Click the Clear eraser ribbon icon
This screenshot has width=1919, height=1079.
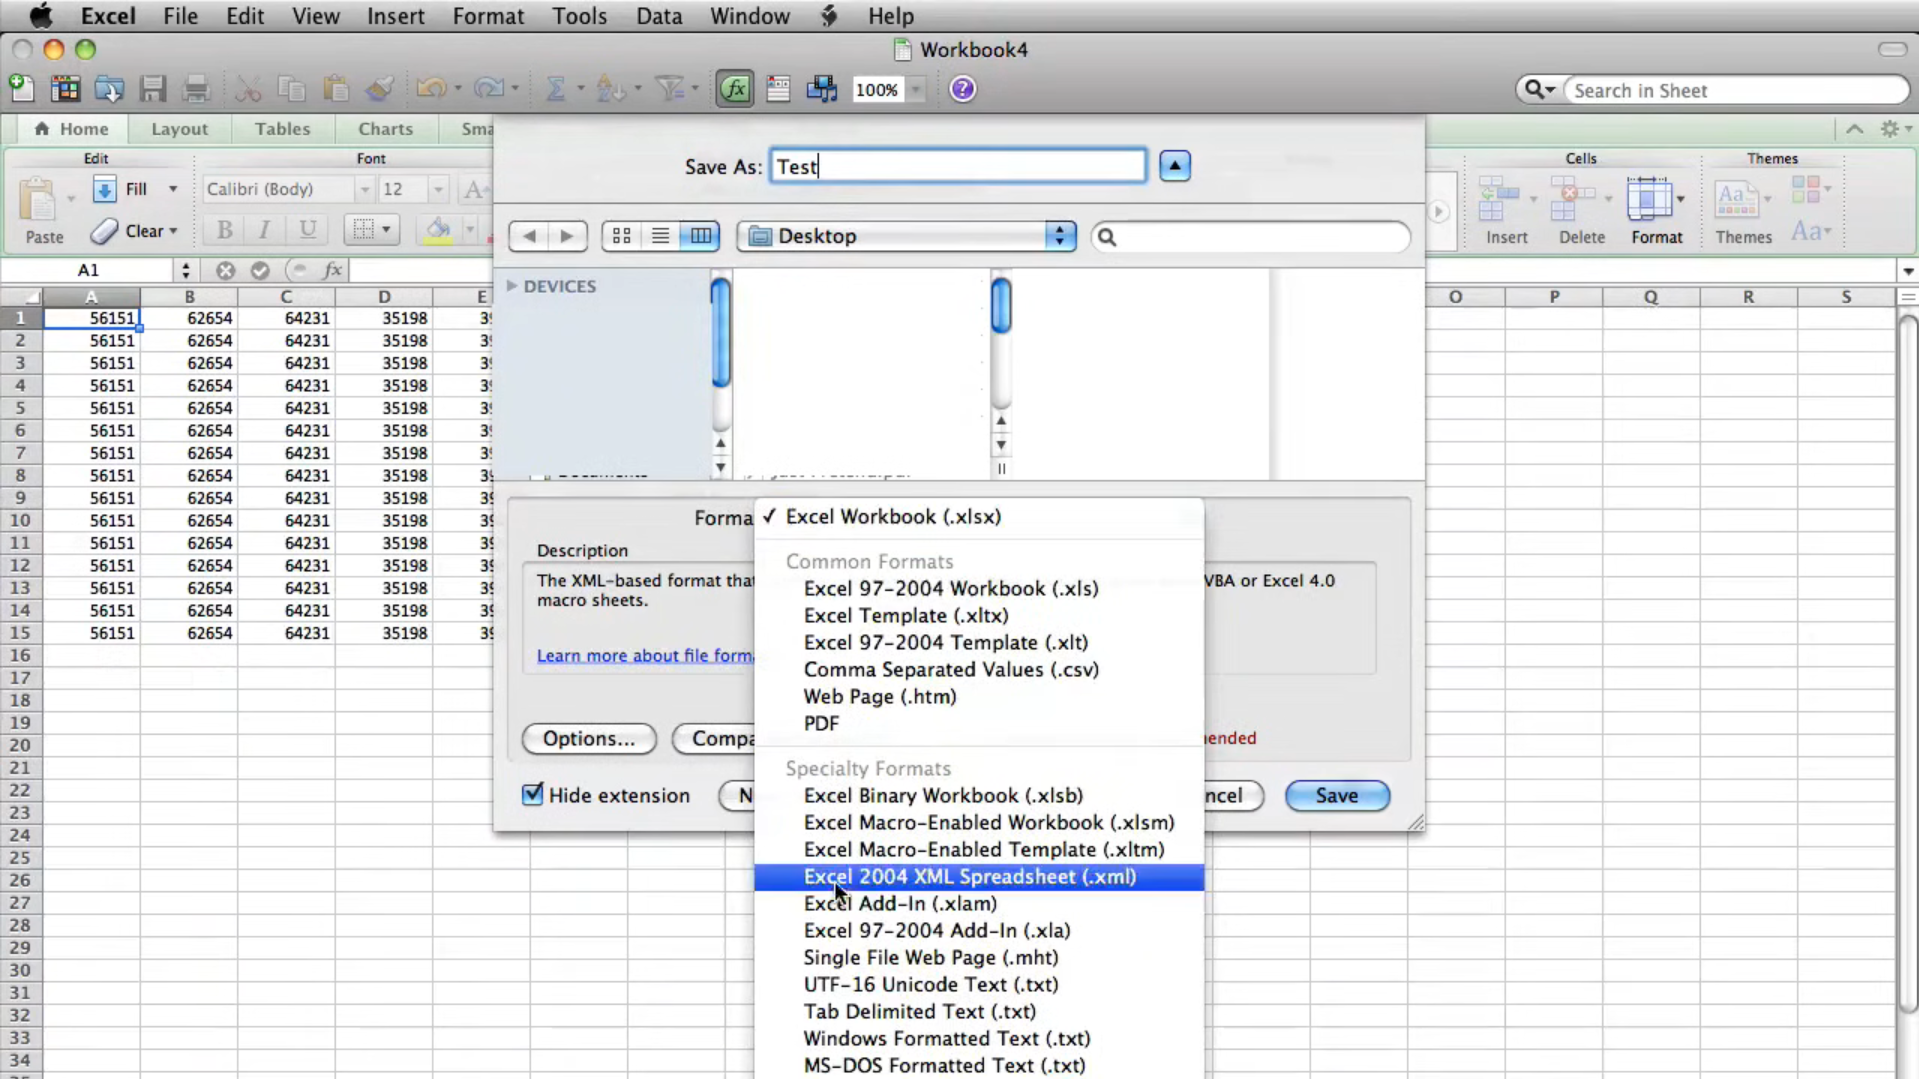[x=104, y=231]
